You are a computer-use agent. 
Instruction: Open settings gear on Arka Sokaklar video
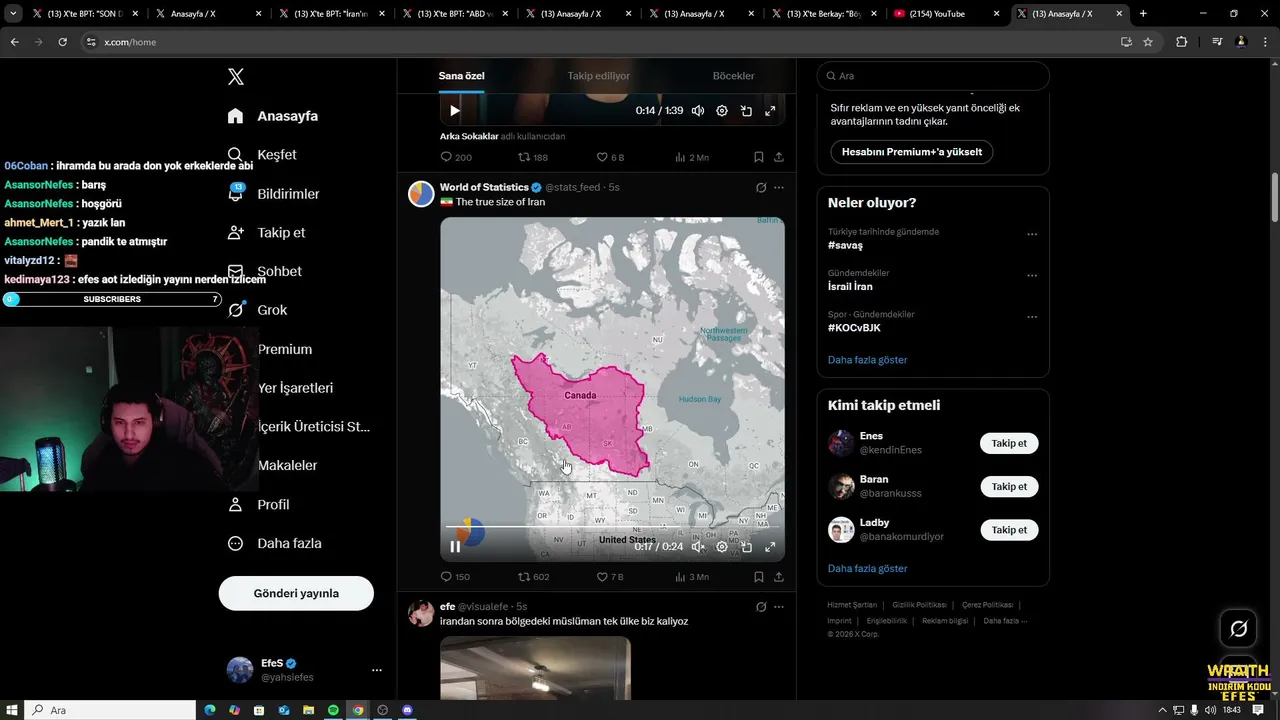[722, 111]
